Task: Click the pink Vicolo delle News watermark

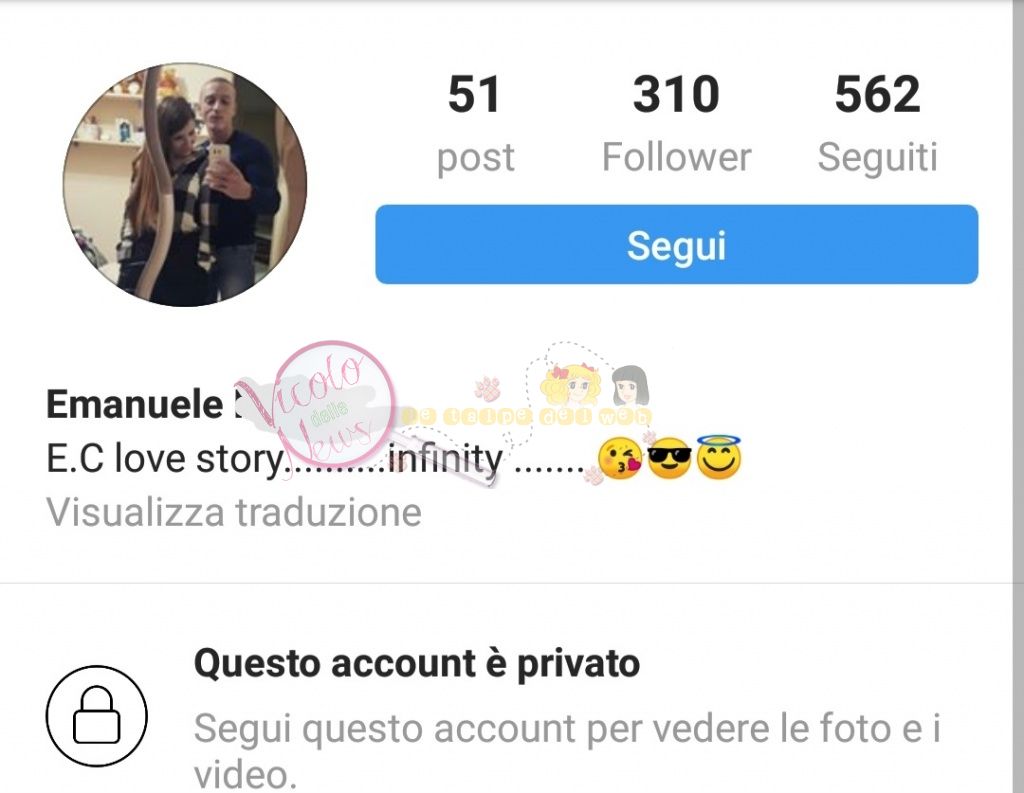Action: 333,405
